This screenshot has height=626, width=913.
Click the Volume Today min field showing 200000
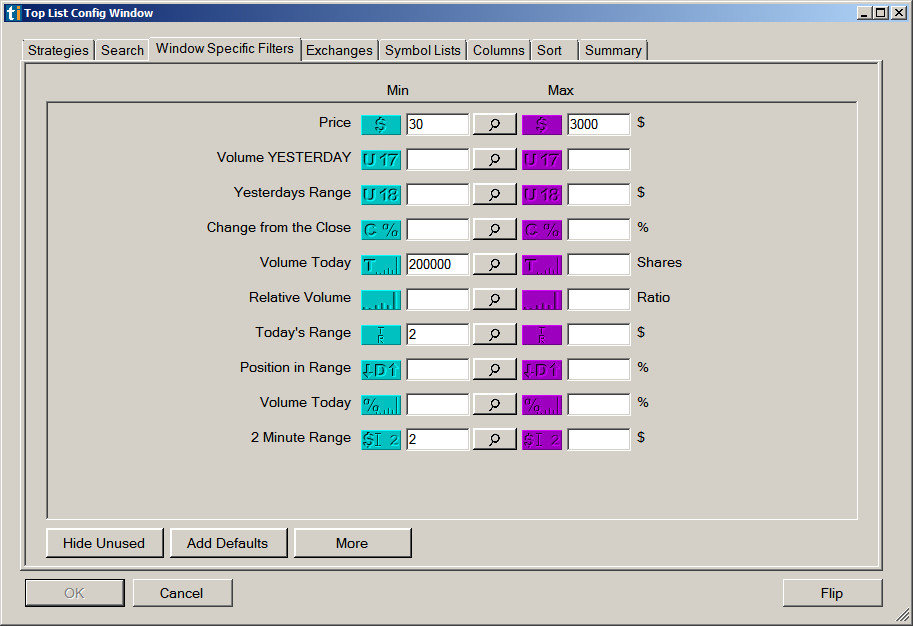(x=437, y=264)
